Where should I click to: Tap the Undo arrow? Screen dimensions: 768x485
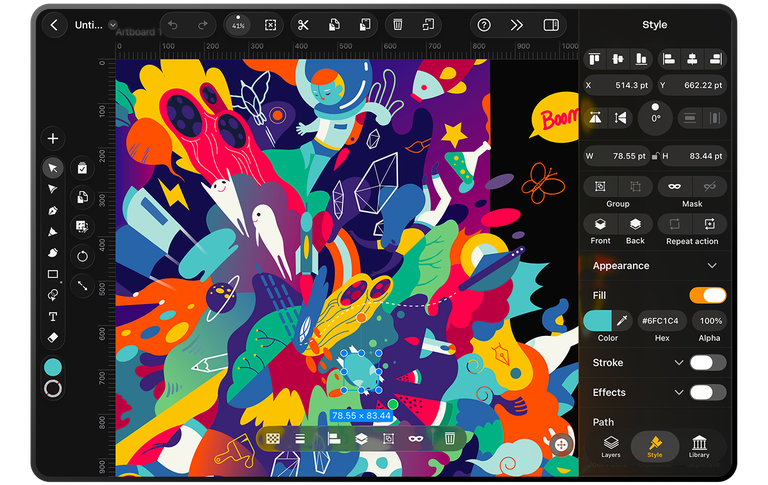coord(173,25)
